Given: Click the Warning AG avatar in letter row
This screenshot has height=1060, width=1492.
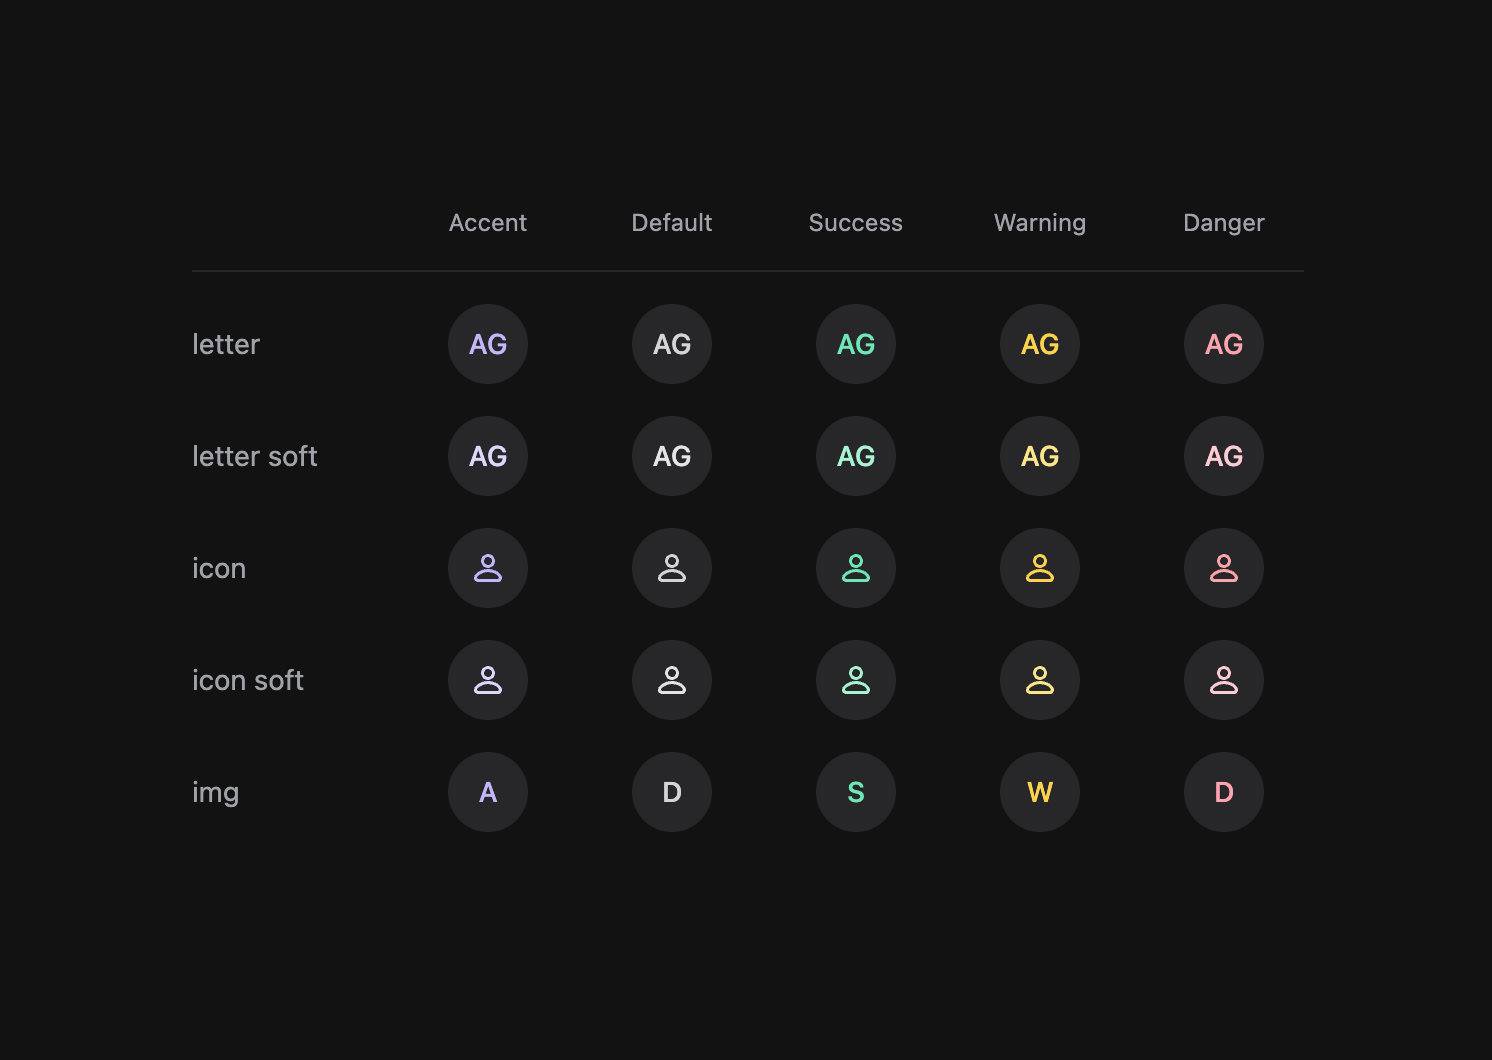Looking at the screenshot, I should [1040, 344].
